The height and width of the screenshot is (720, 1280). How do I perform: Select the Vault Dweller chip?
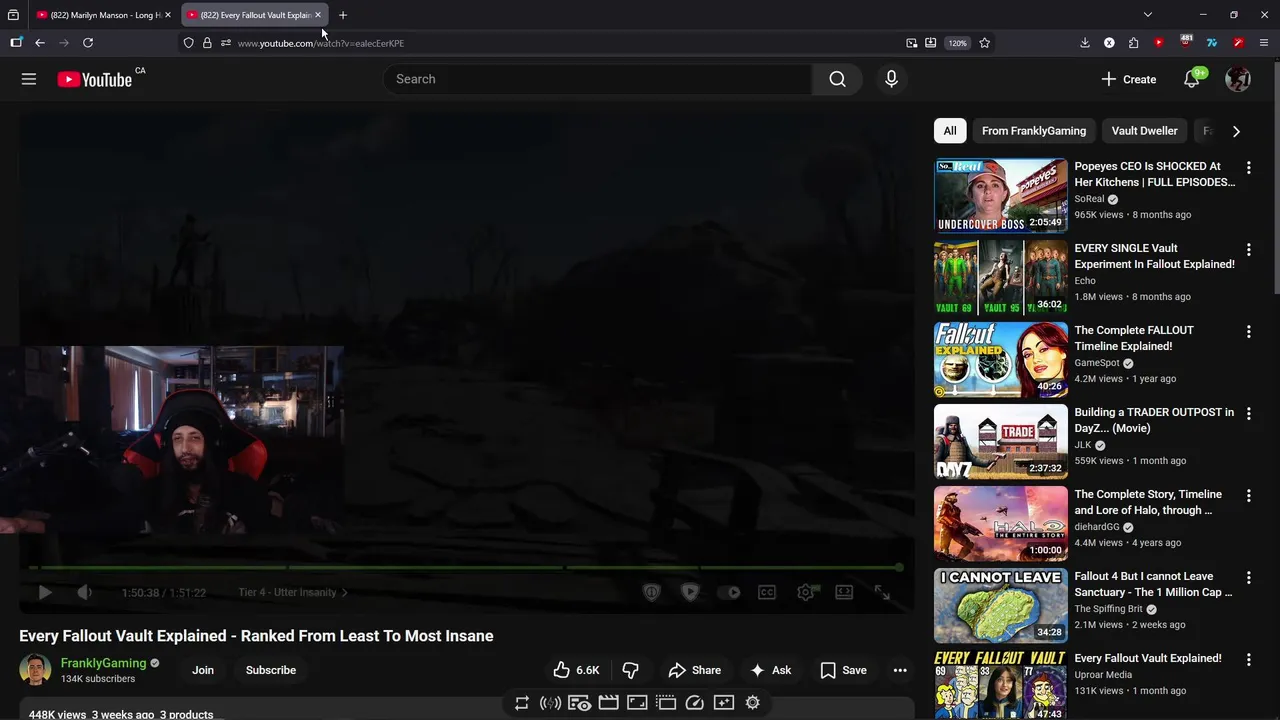click(1144, 131)
